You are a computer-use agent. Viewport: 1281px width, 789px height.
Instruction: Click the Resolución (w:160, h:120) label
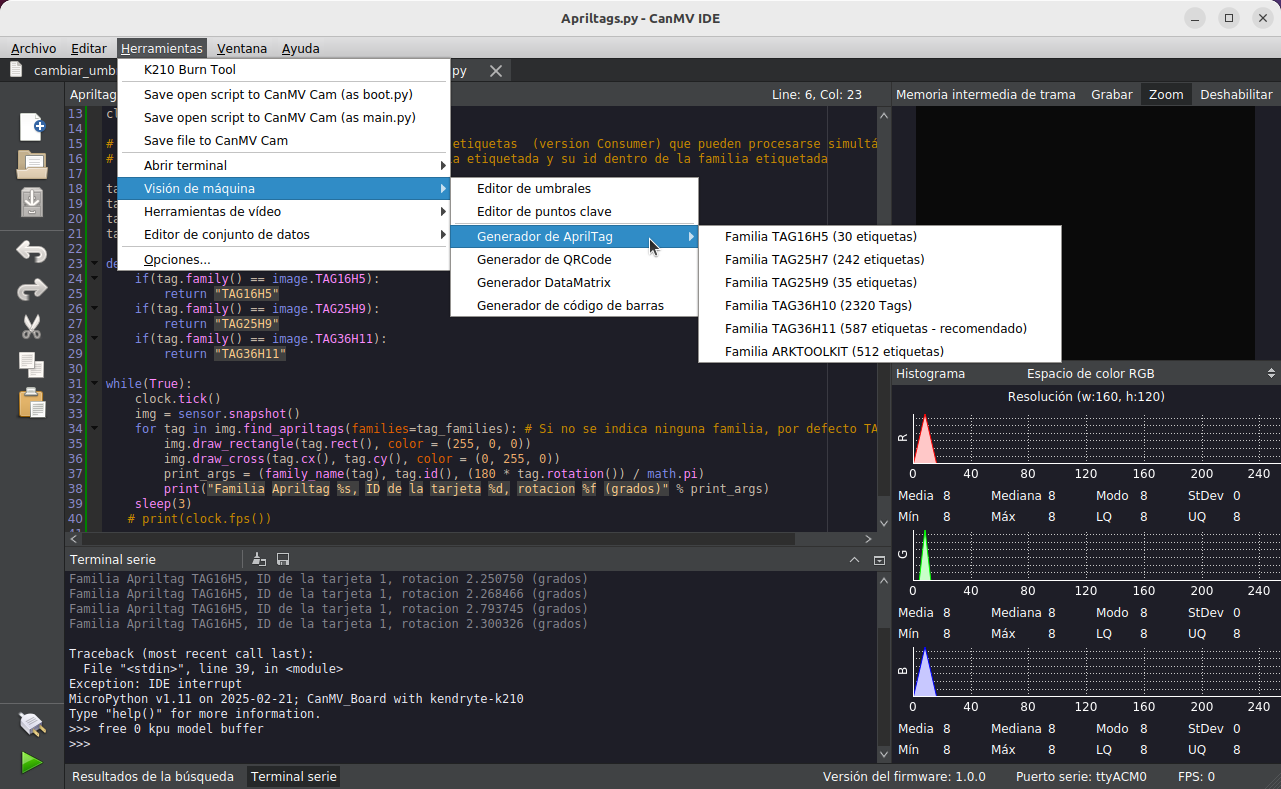point(1086,396)
